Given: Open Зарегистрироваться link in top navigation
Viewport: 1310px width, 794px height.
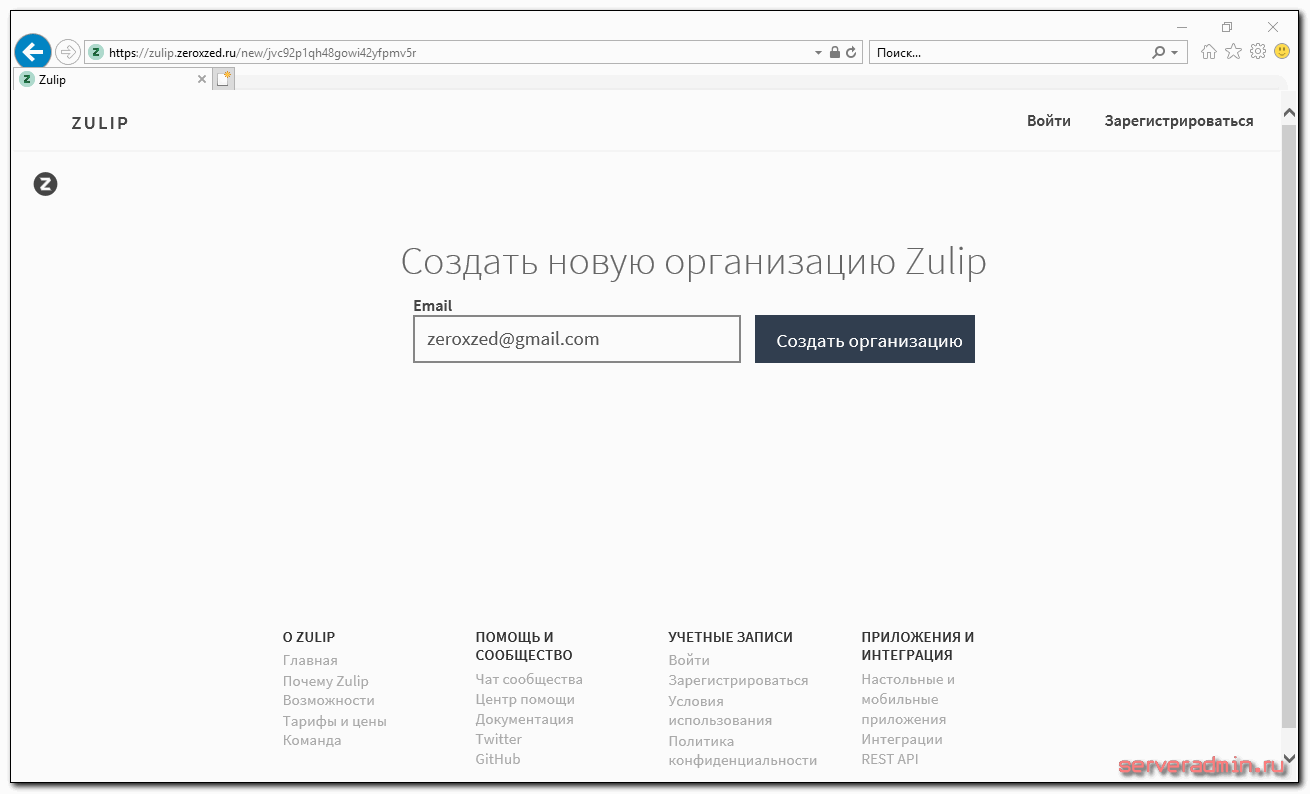Looking at the screenshot, I should 1178,121.
